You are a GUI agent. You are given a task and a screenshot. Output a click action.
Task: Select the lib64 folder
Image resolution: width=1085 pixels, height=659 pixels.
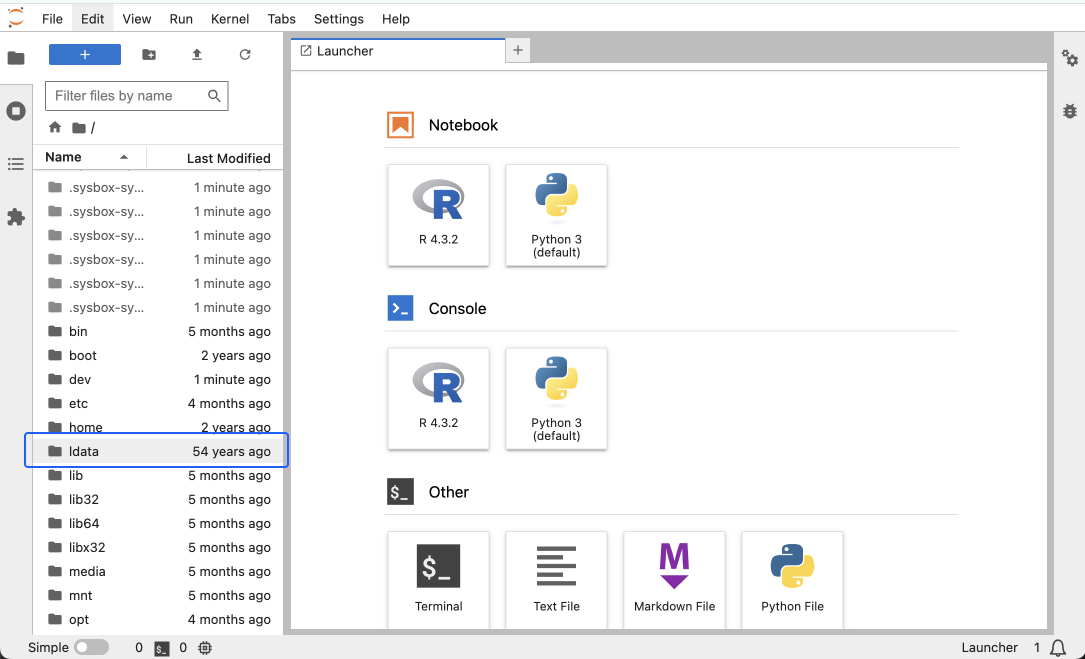[158, 523]
